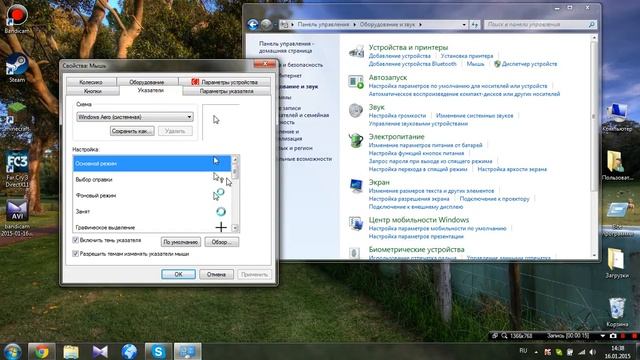This screenshot has height=360, width=640.
Task: Switch to the Оборудование tab
Action: click(x=147, y=82)
